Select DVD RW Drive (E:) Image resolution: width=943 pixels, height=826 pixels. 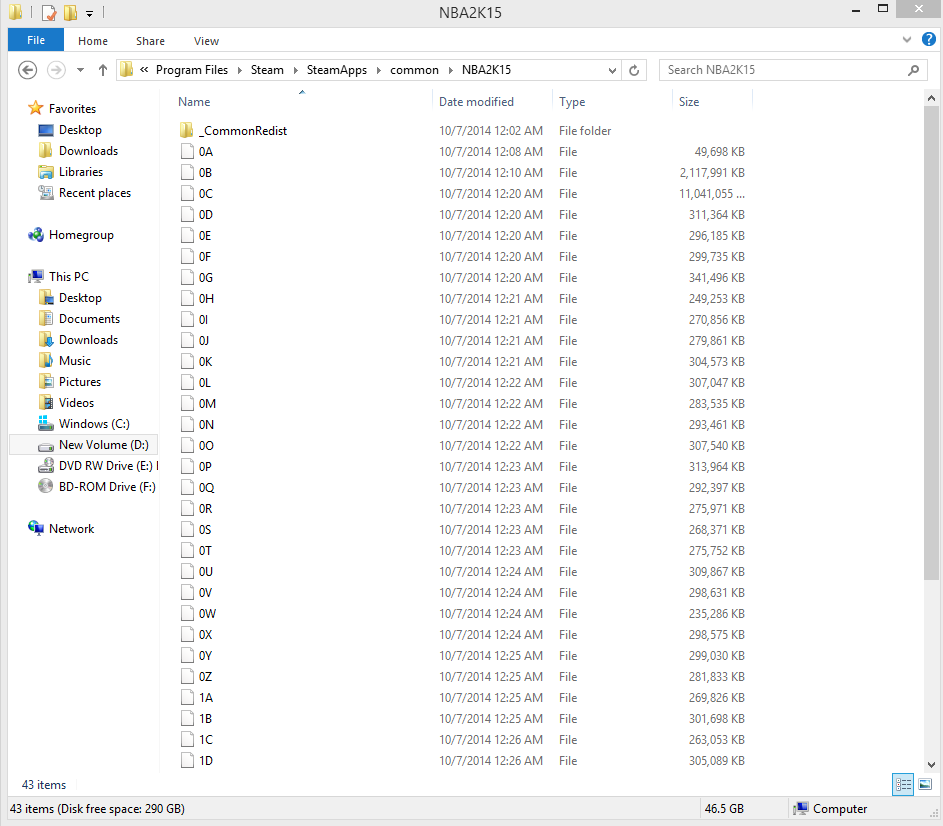pos(105,466)
